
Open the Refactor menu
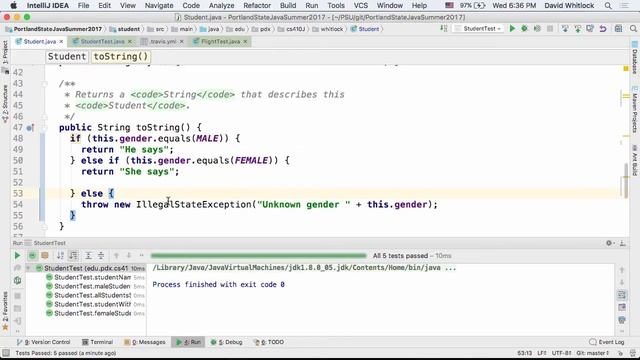tap(257, 6)
